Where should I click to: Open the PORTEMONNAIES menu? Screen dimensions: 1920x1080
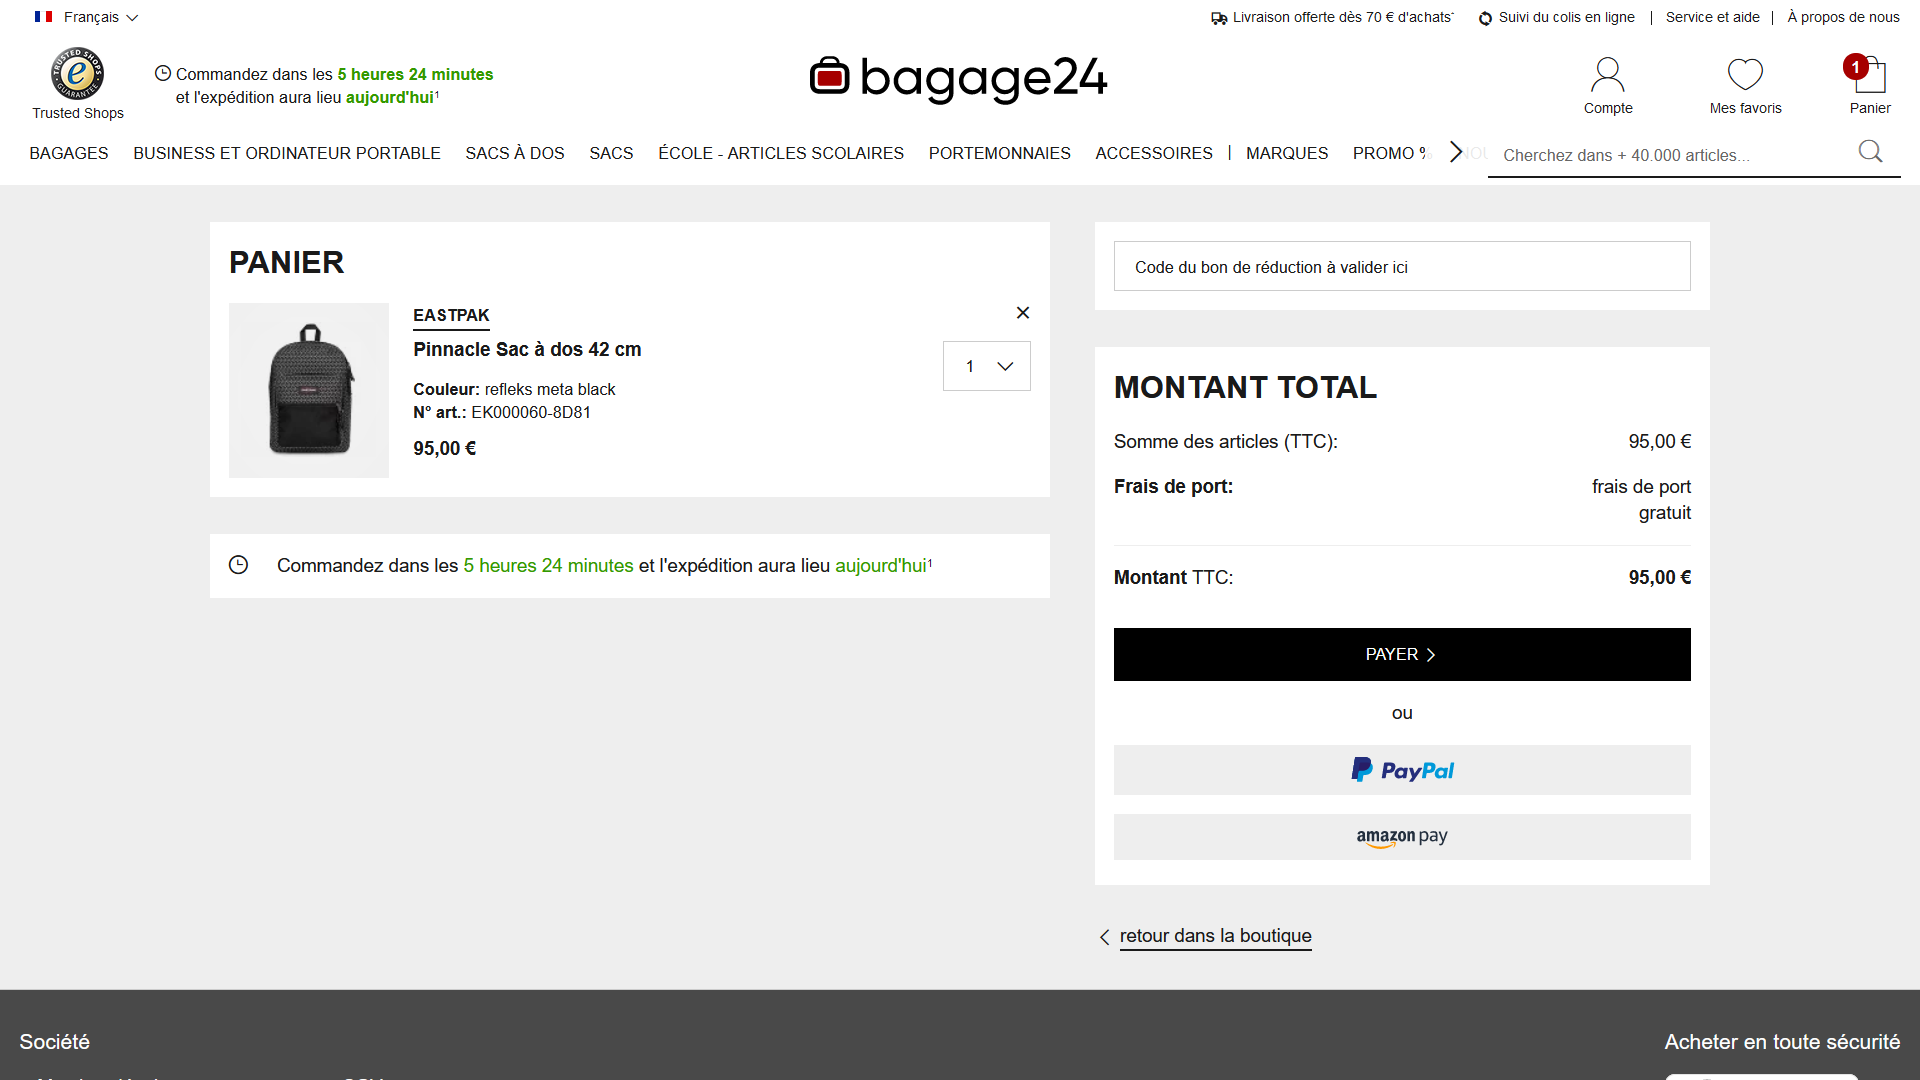tap(1000, 153)
